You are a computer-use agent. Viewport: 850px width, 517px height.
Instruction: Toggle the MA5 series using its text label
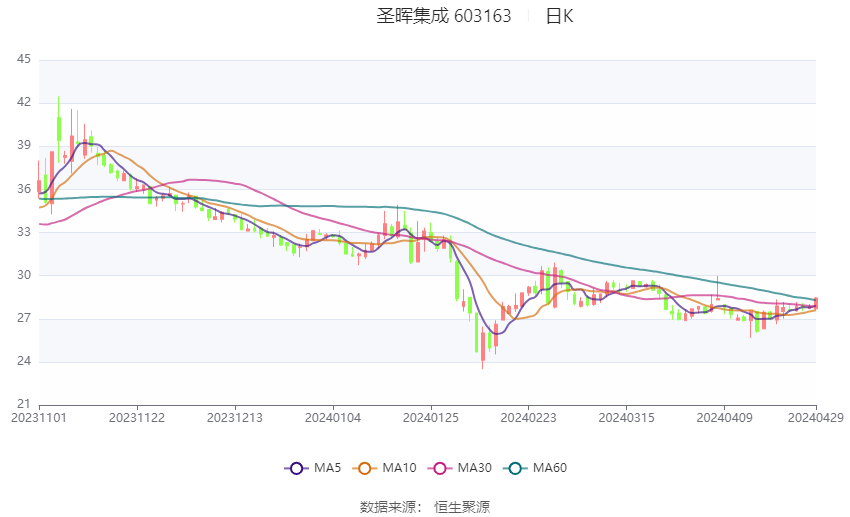pyautogui.click(x=327, y=468)
